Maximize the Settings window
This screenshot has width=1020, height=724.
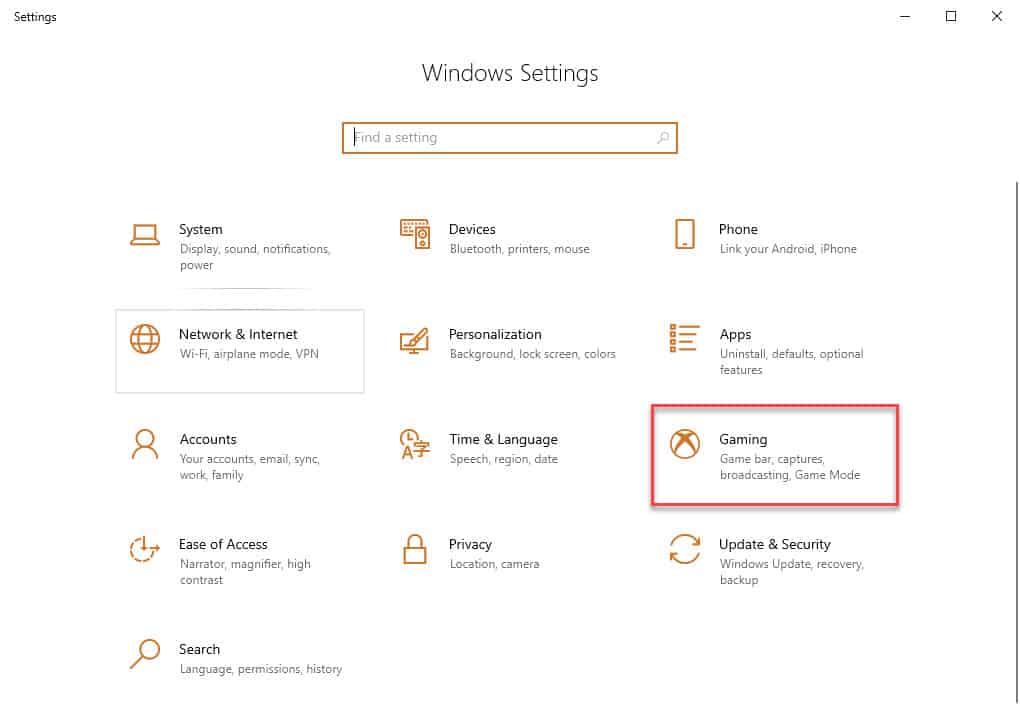click(x=951, y=16)
